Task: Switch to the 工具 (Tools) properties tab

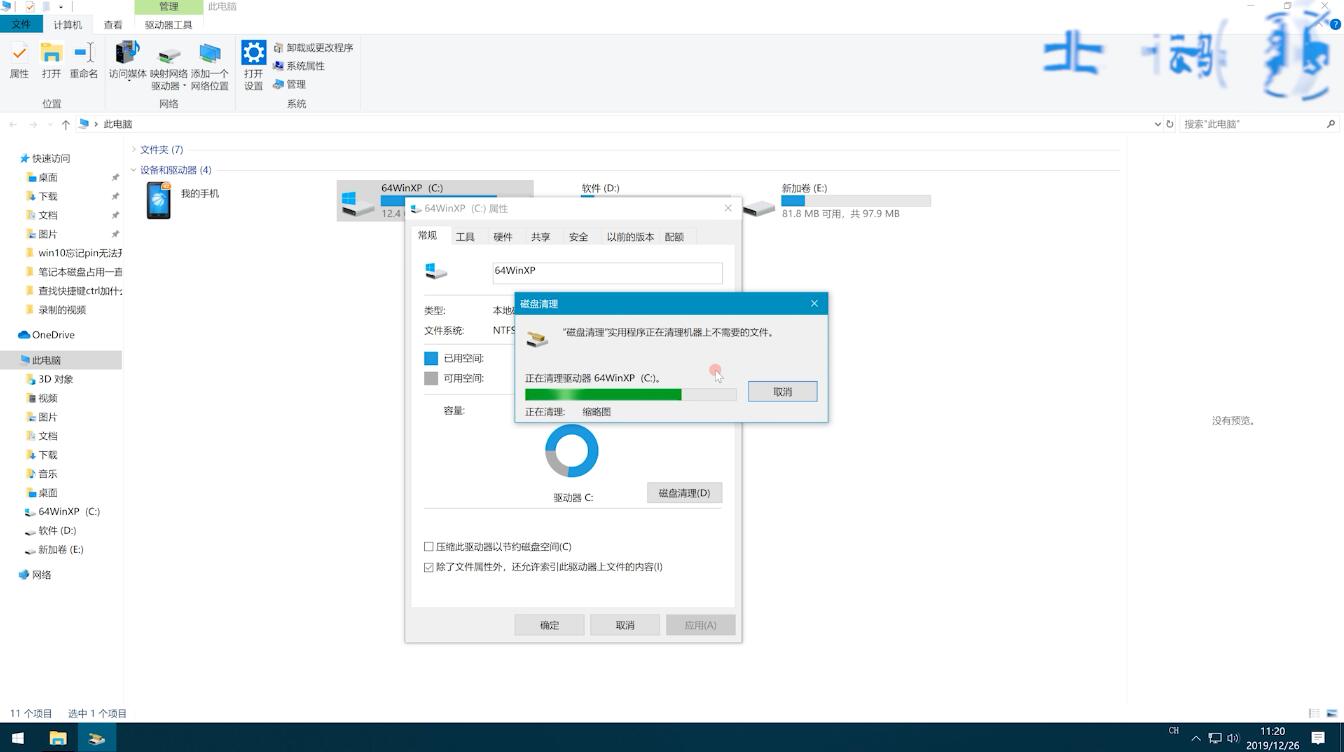Action: pos(465,237)
